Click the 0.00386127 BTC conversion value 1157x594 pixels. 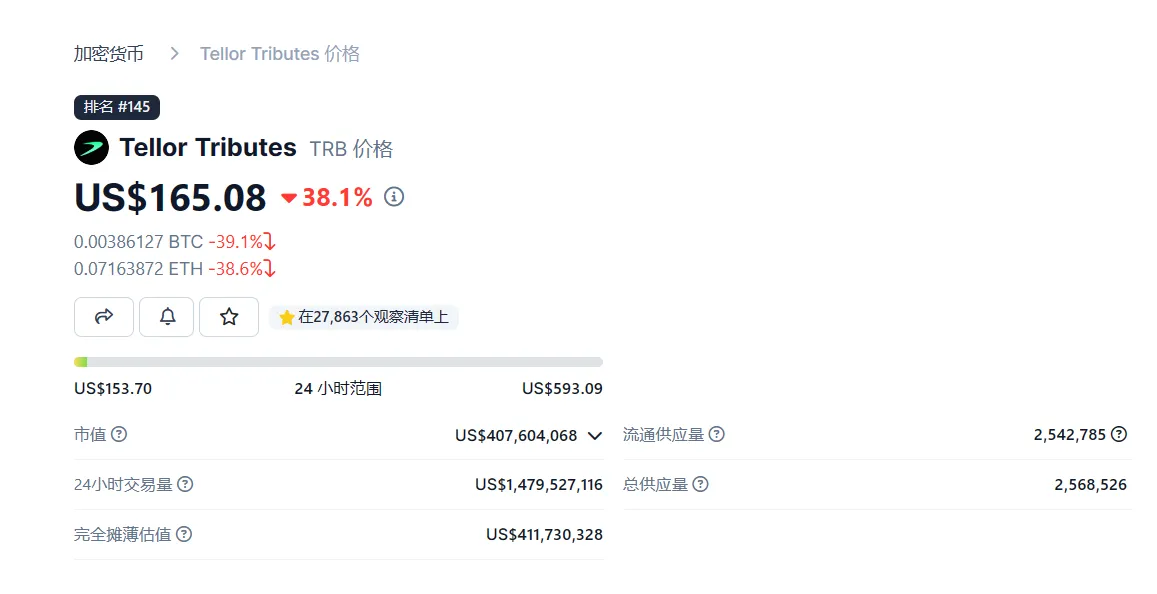(x=138, y=241)
